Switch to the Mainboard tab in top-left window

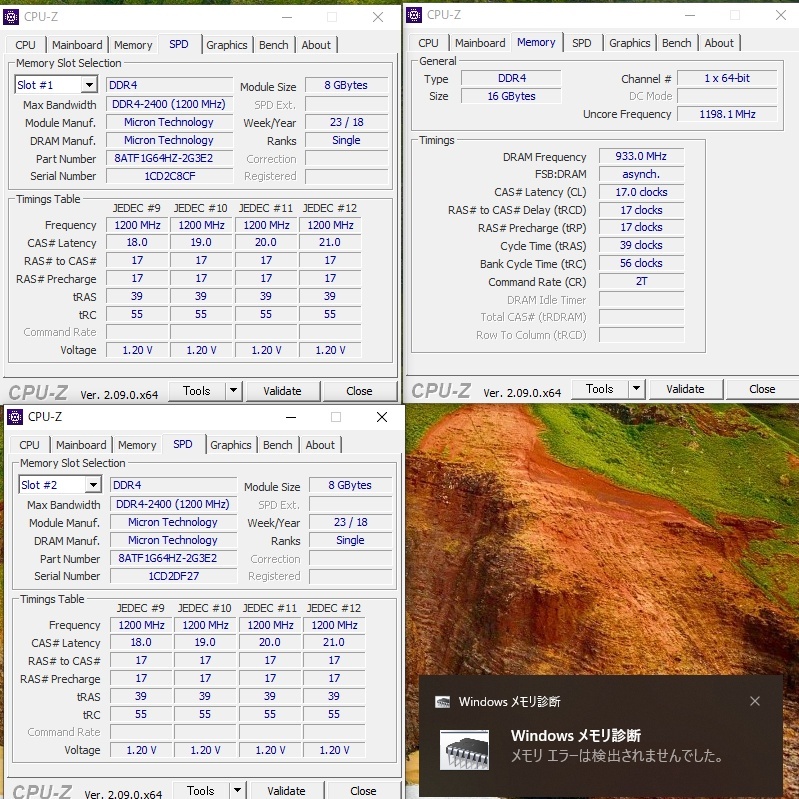click(x=77, y=45)
